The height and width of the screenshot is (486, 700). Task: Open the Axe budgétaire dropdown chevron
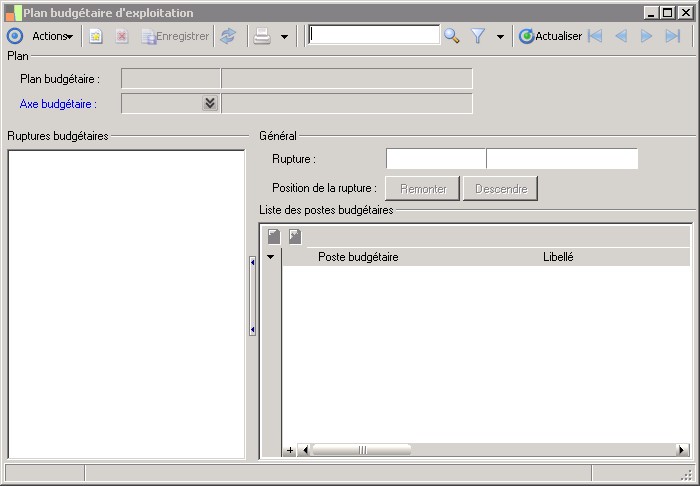pyautogui.click(x=210, y=103)
